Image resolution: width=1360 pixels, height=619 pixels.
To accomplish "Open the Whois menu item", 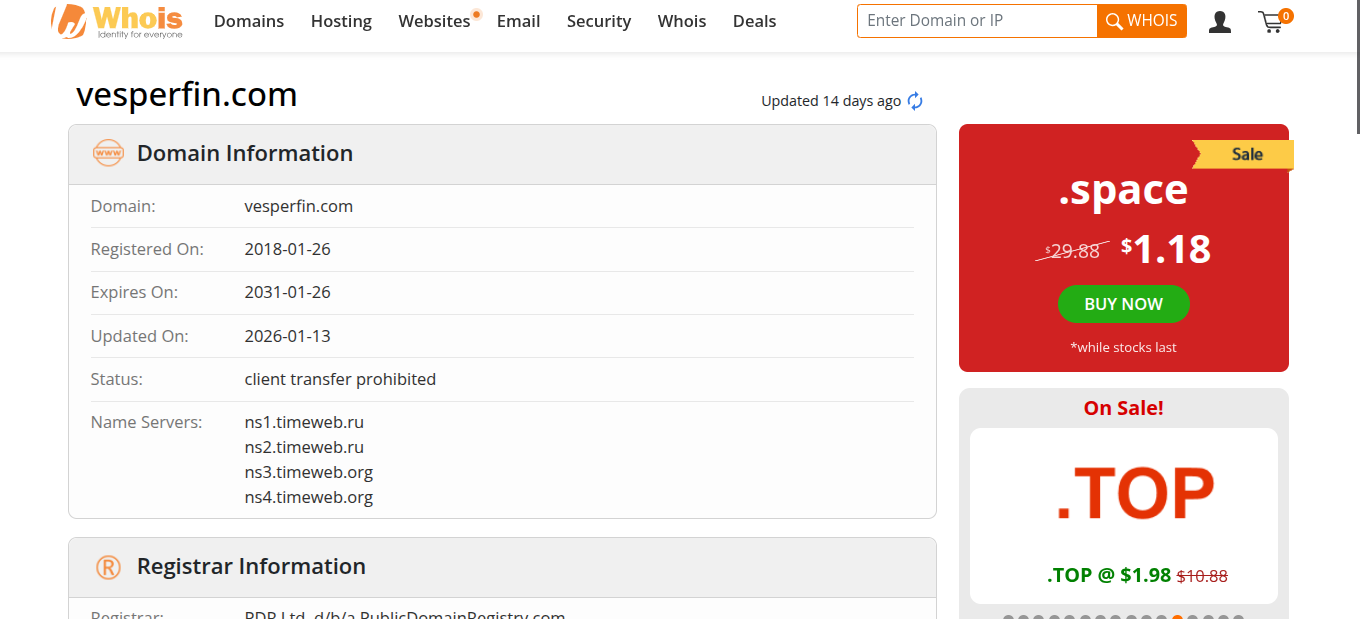I will [x=682, y=21].
